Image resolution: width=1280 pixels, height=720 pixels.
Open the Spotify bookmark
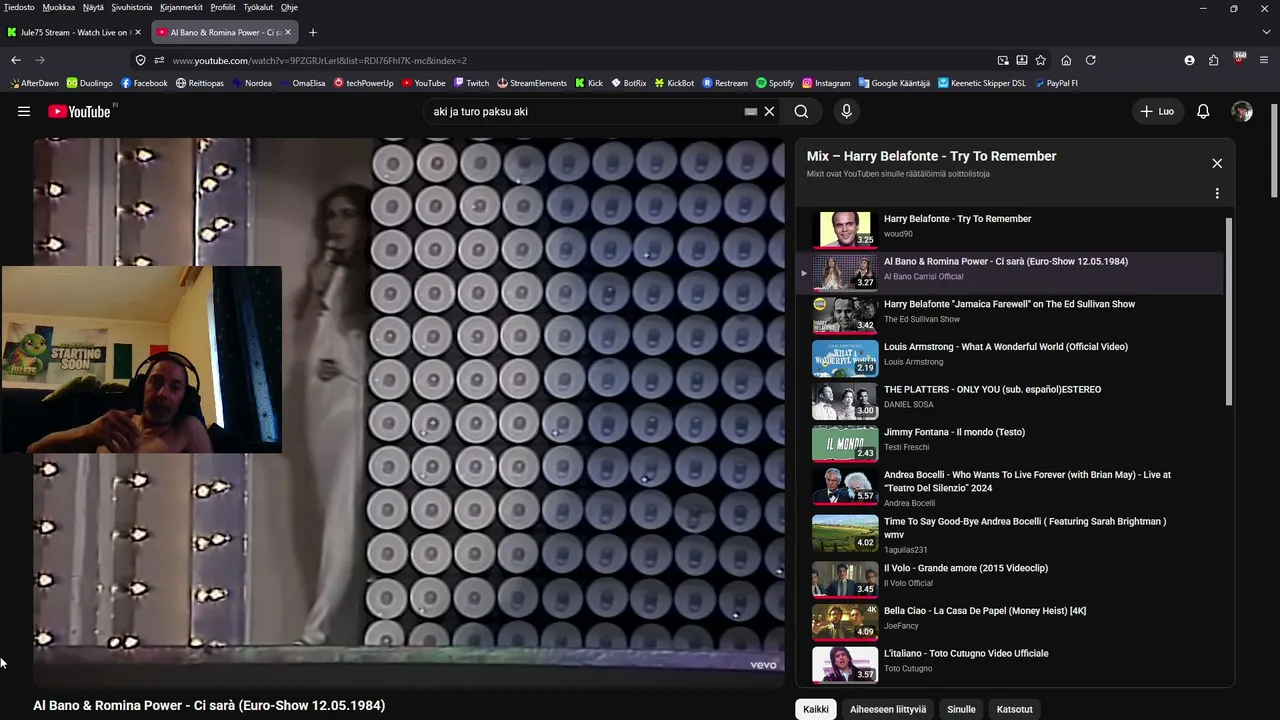(x=775, y=83)
